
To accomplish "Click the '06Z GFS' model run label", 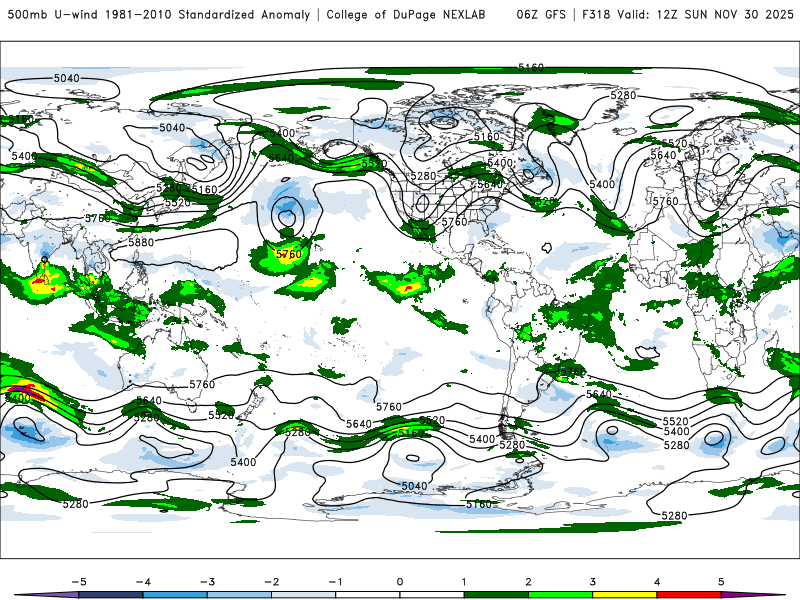I will pyautogui.click(x=541, y=14).
